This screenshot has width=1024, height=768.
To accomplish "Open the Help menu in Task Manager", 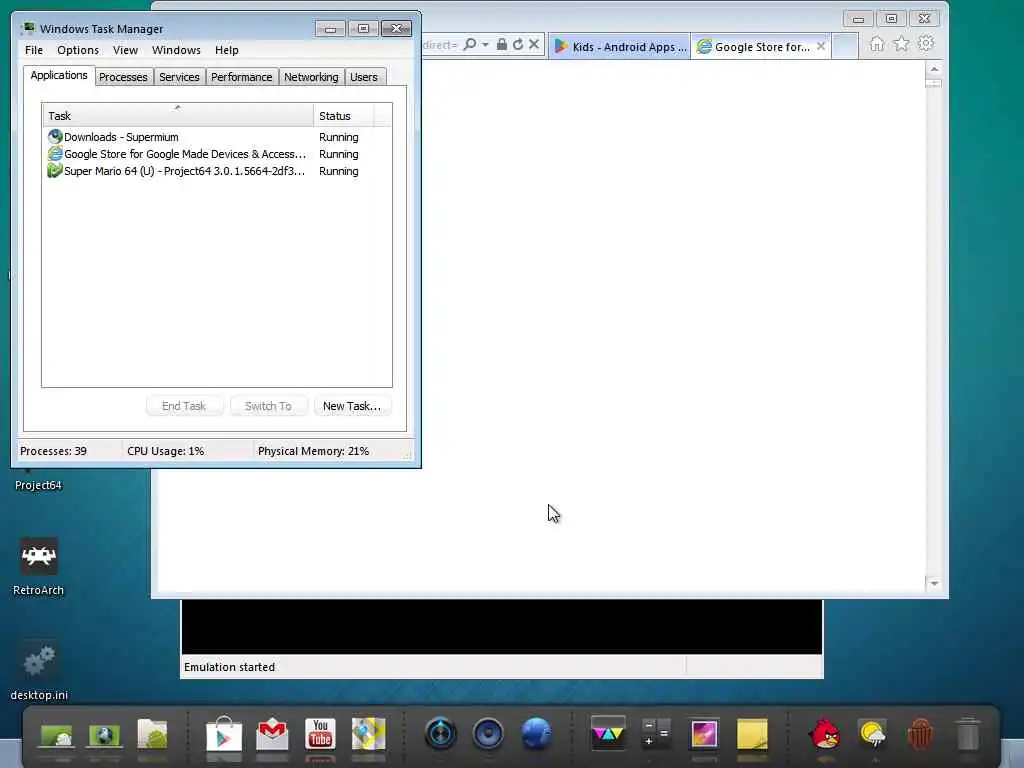I will [x=227, y=50].
